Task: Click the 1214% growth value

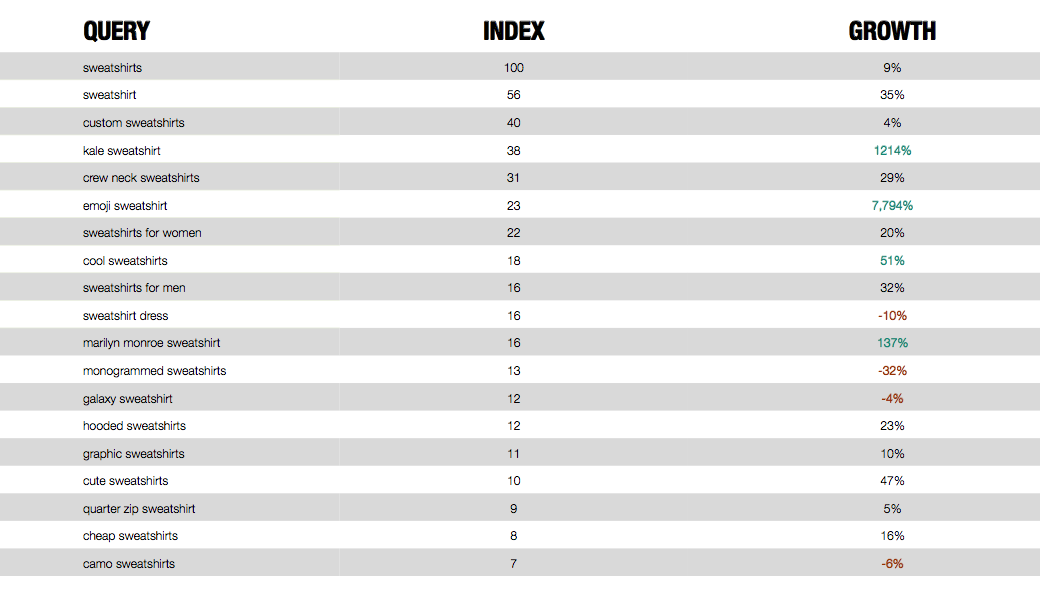Action: click(892, 150)
